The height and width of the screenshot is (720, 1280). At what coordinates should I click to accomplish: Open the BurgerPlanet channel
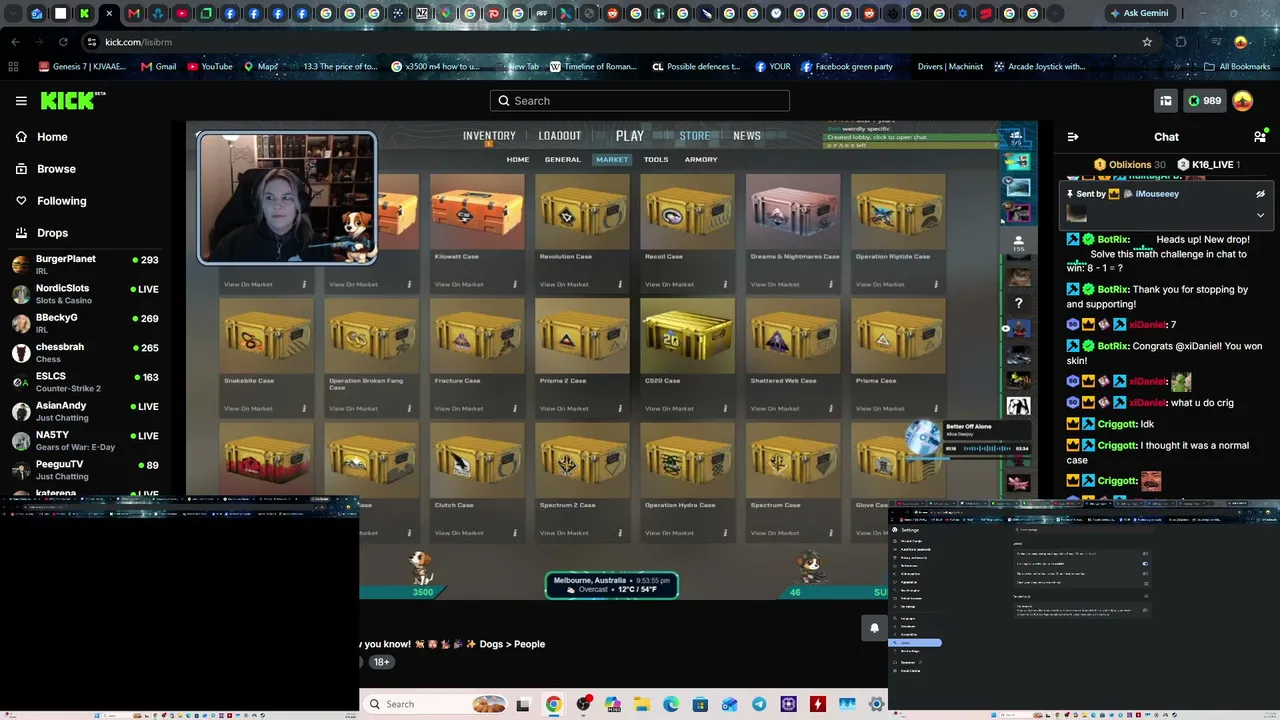tap(85, 264)
